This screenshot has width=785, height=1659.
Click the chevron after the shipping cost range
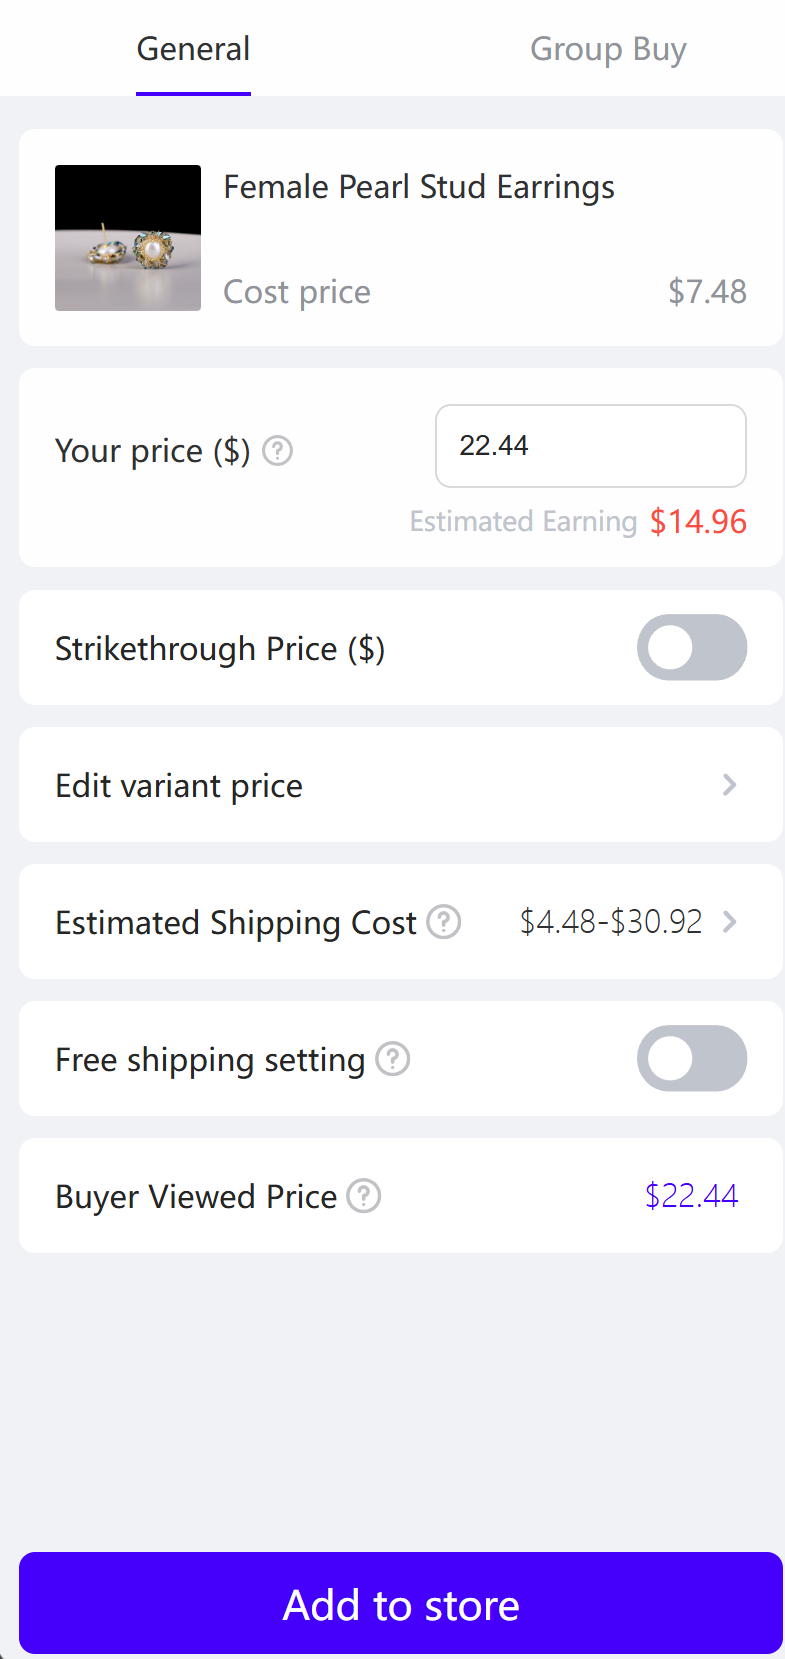point(729,922)
